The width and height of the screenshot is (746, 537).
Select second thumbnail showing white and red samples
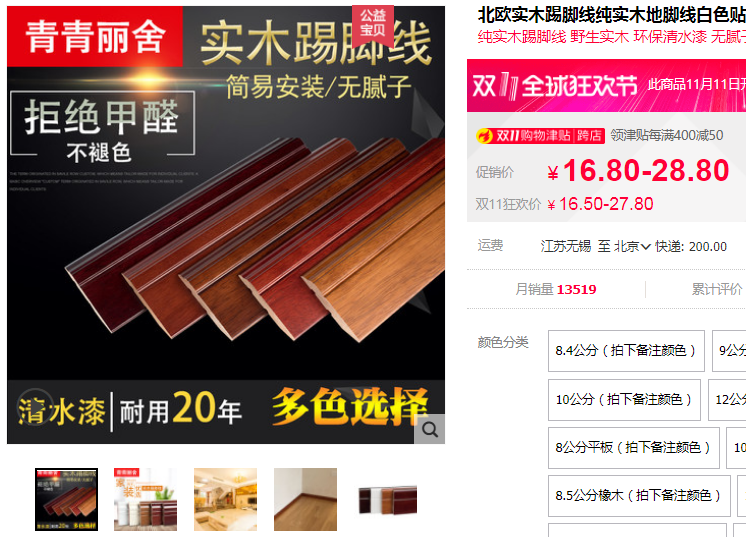[x=146, y=499]
